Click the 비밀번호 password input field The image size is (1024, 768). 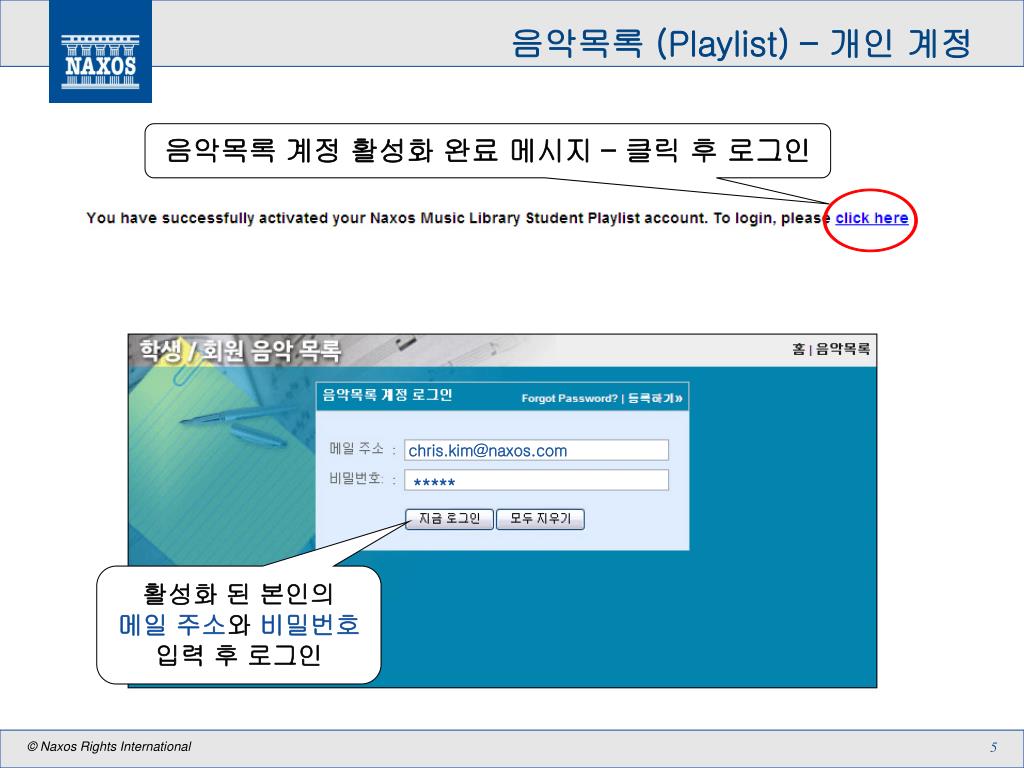(536, 480)
